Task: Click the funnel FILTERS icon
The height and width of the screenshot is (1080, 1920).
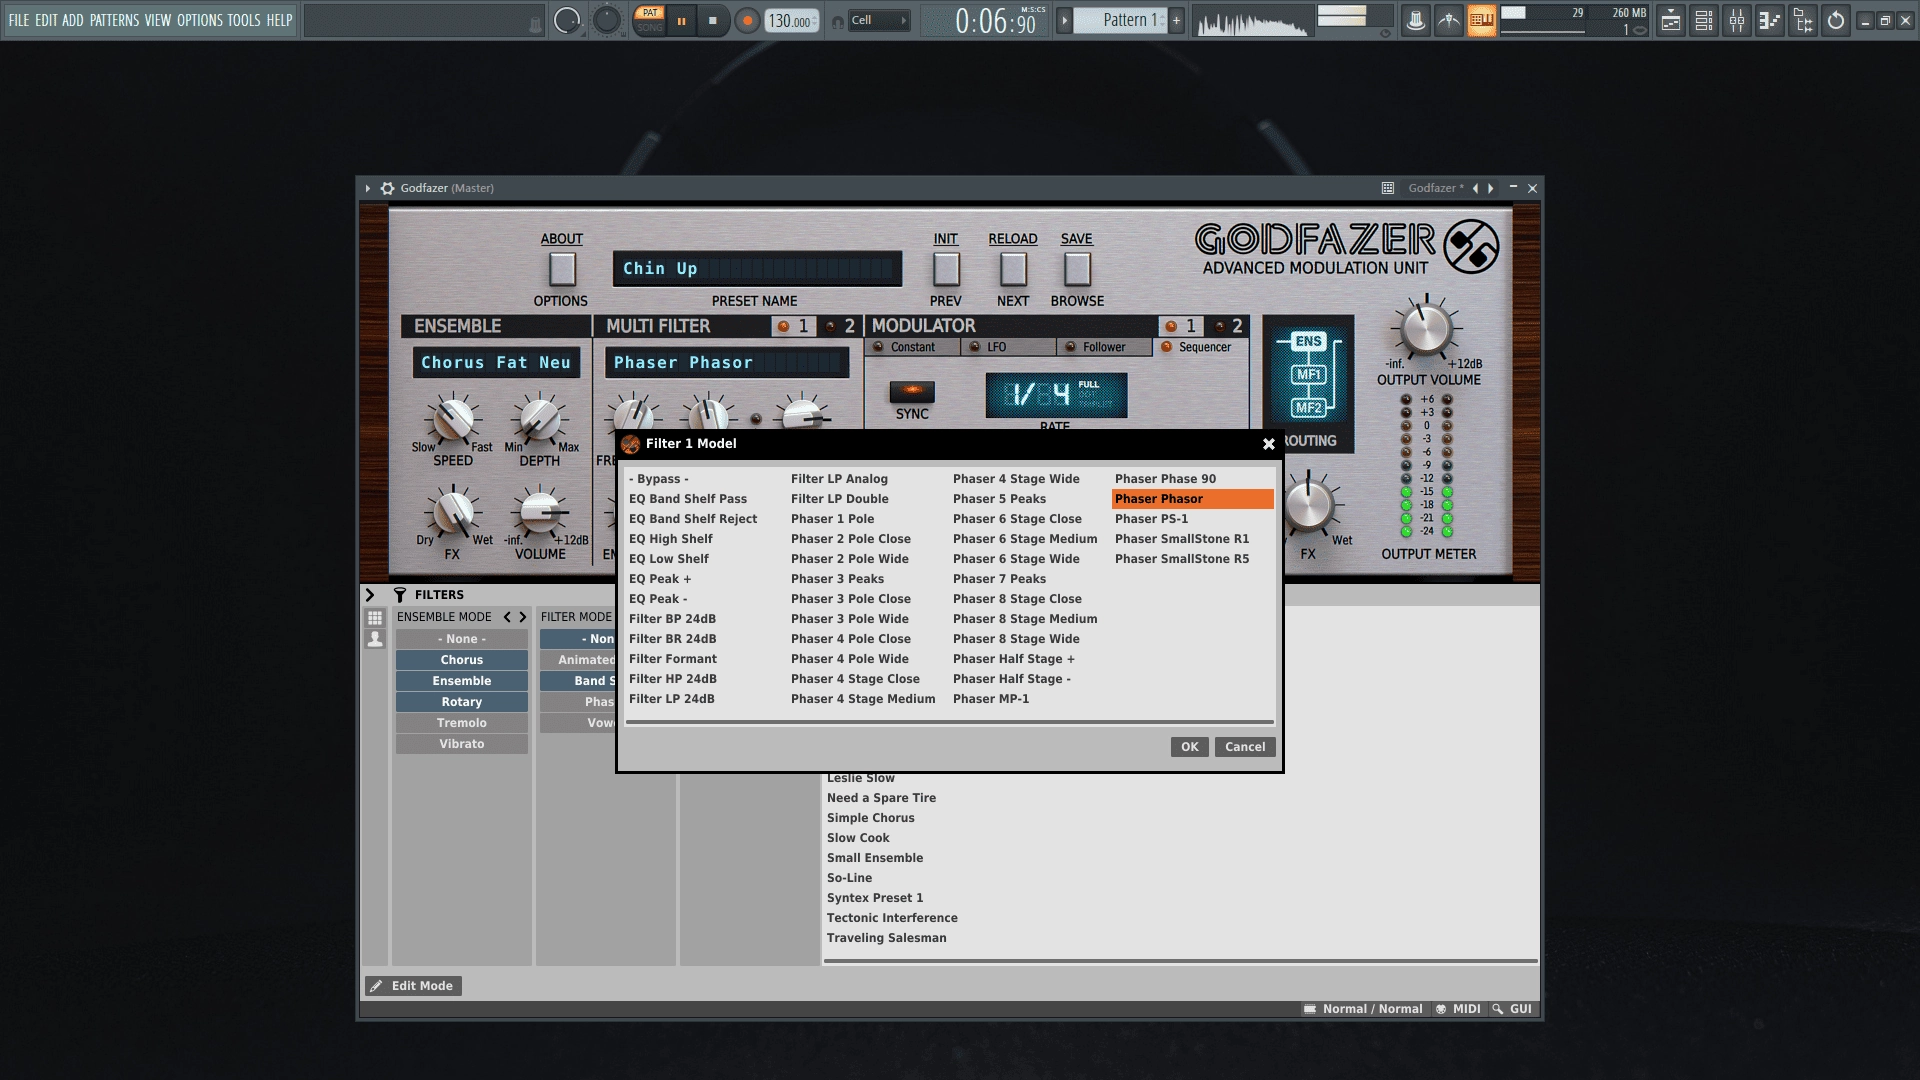Action: point(400,595)
